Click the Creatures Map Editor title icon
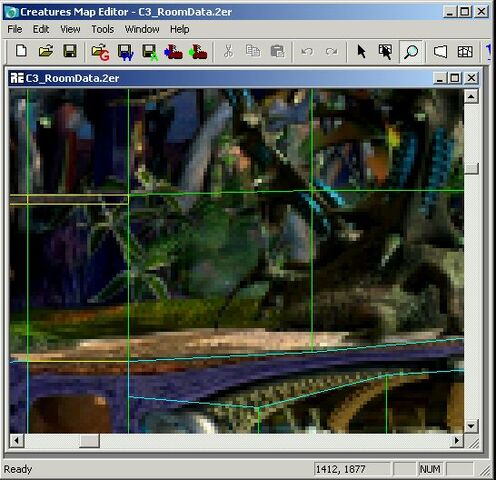496x480 pixels. [12, 12]
